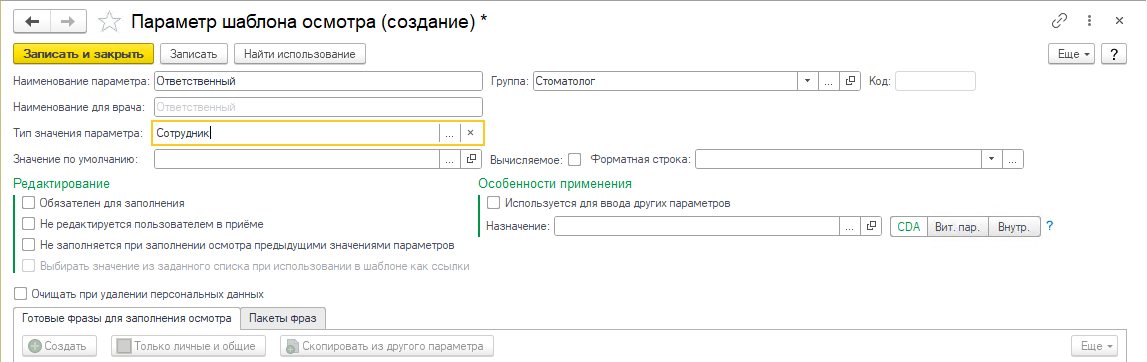The width and height of the screenshot is (1147, 362).
Task: Open default value item with its open icon
Action: pos(471,159)
